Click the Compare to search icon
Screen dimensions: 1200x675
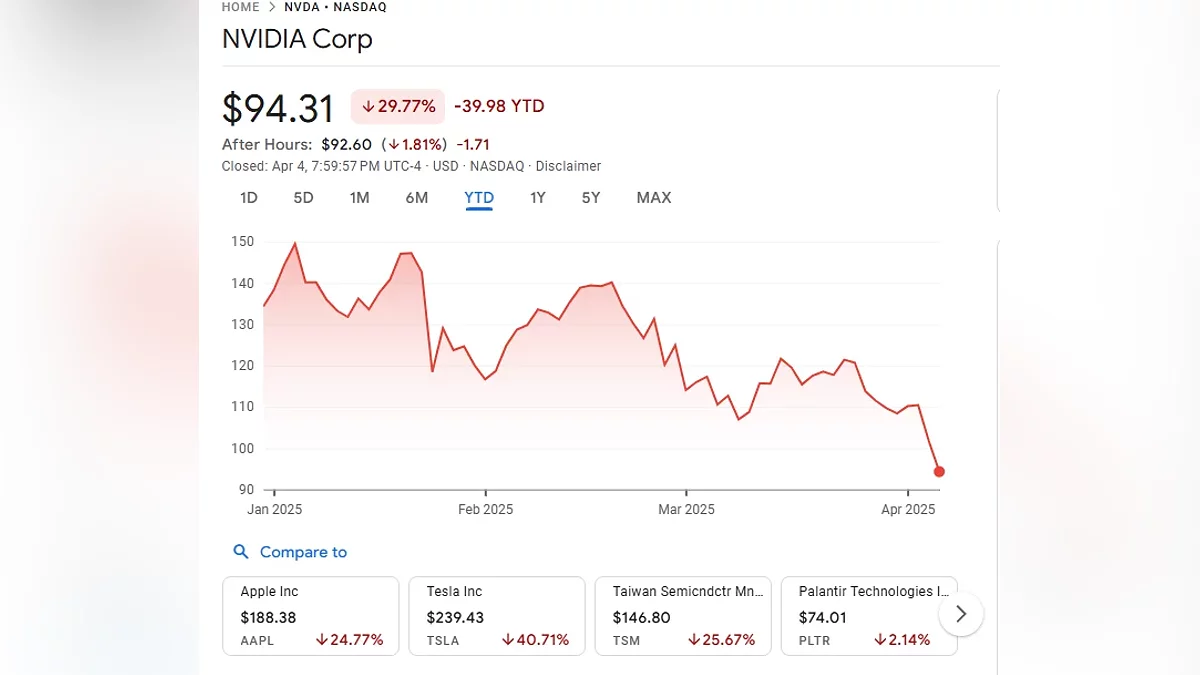coord(240,552)
